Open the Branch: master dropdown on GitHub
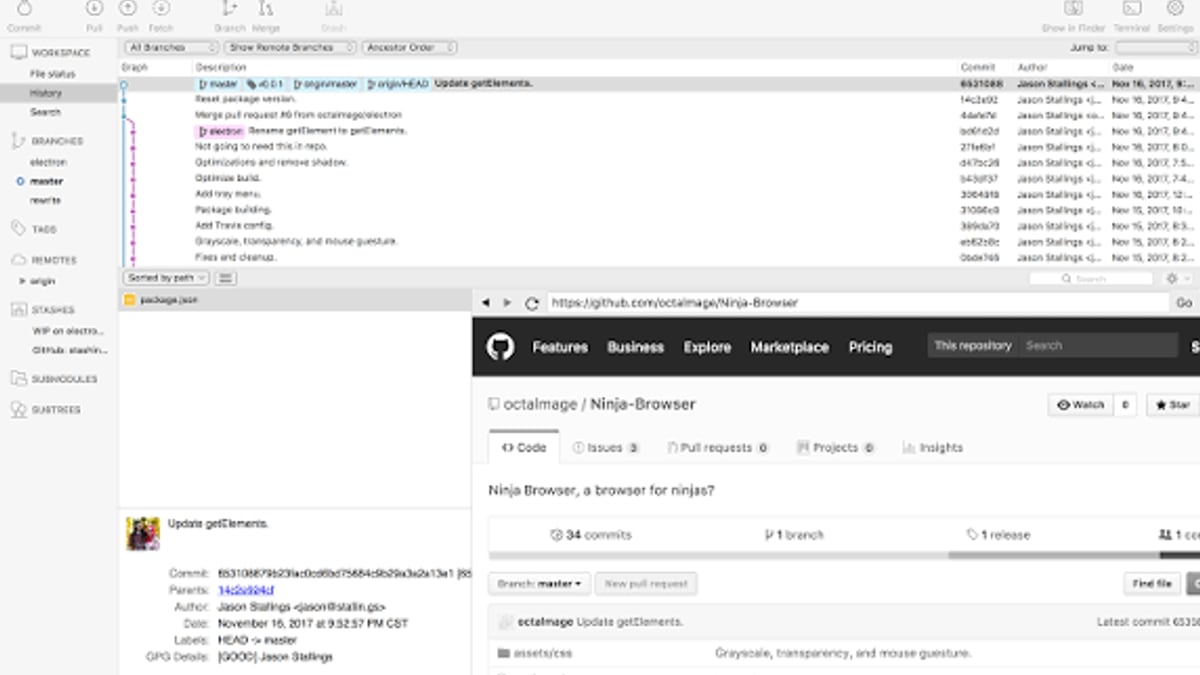This screenshot has width=1200, height=675. click(x=538, y=584)
